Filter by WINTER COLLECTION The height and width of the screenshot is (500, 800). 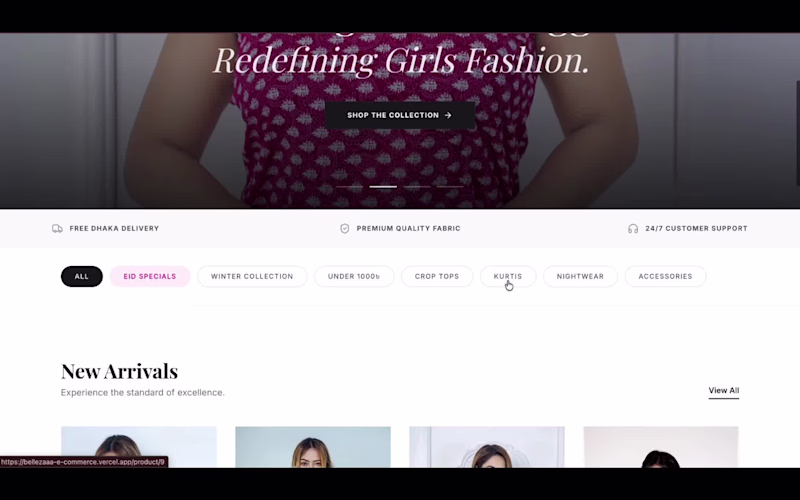tap(252, 277)
